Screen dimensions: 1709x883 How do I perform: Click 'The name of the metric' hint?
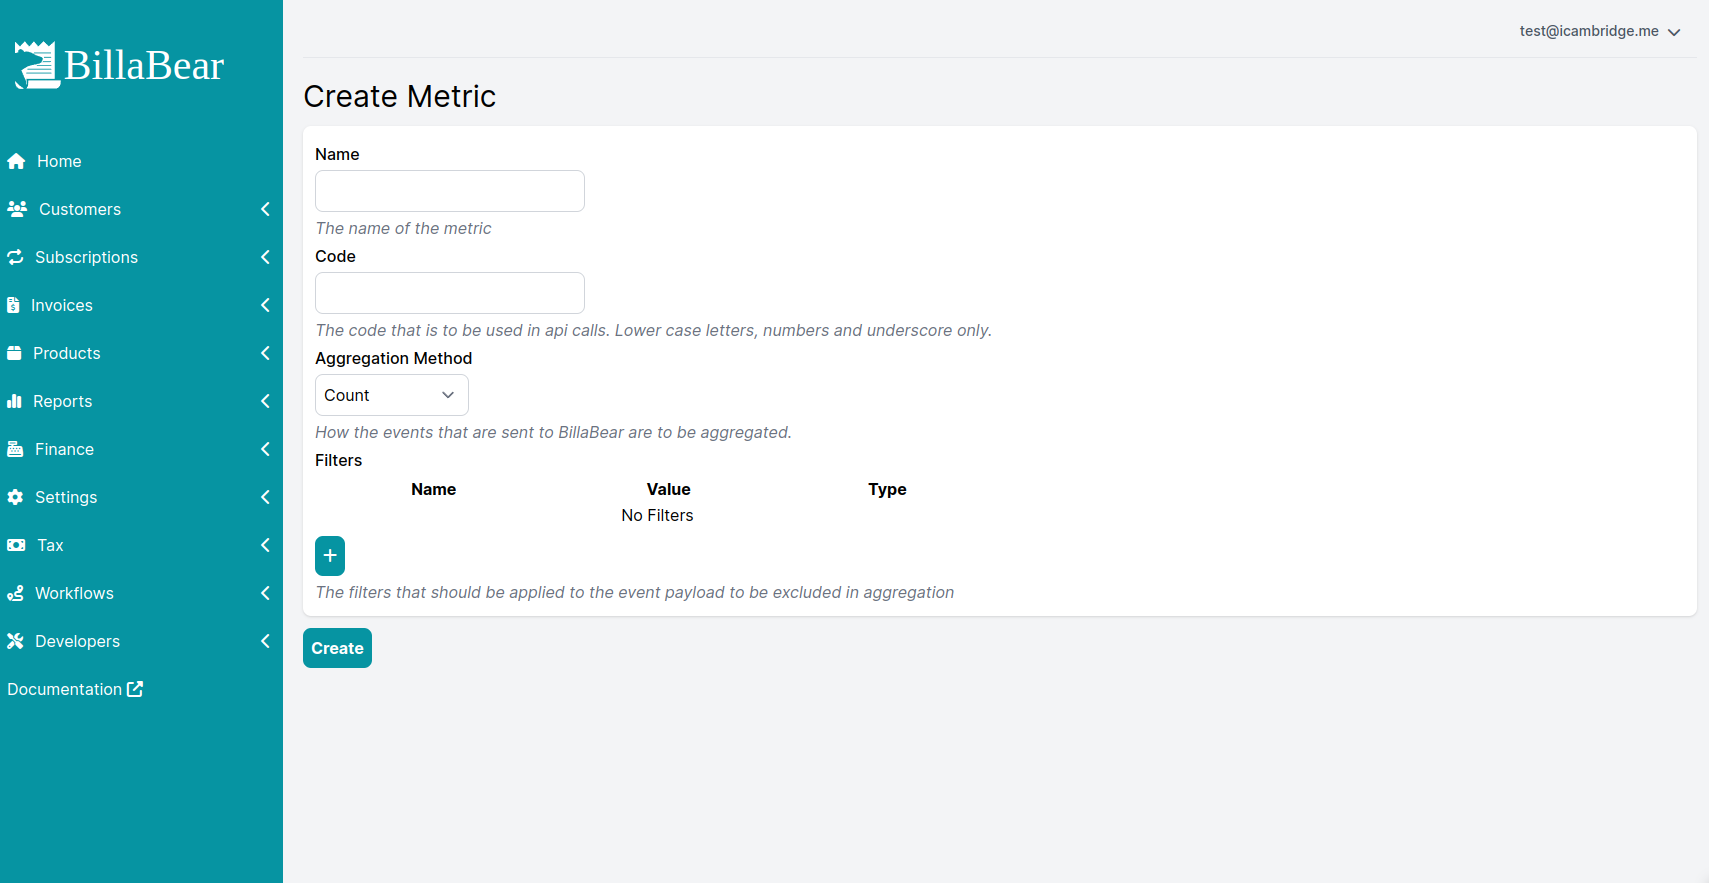point(403,228)
